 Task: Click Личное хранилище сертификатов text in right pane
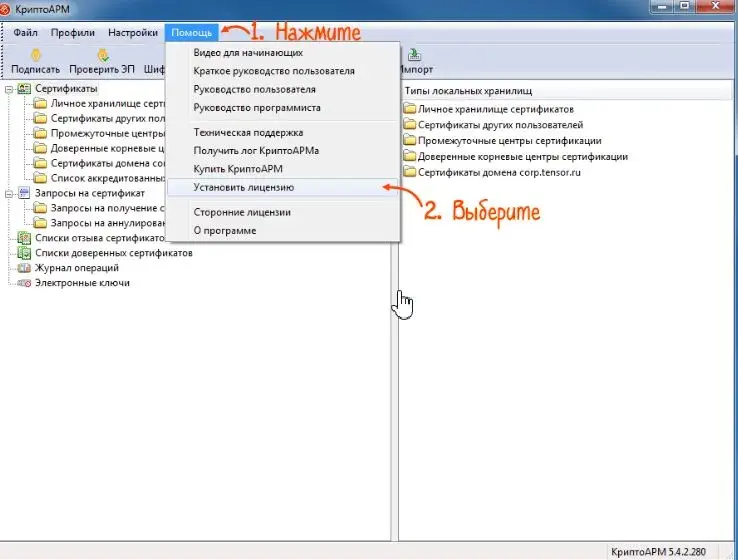click(x=496, y=109)
